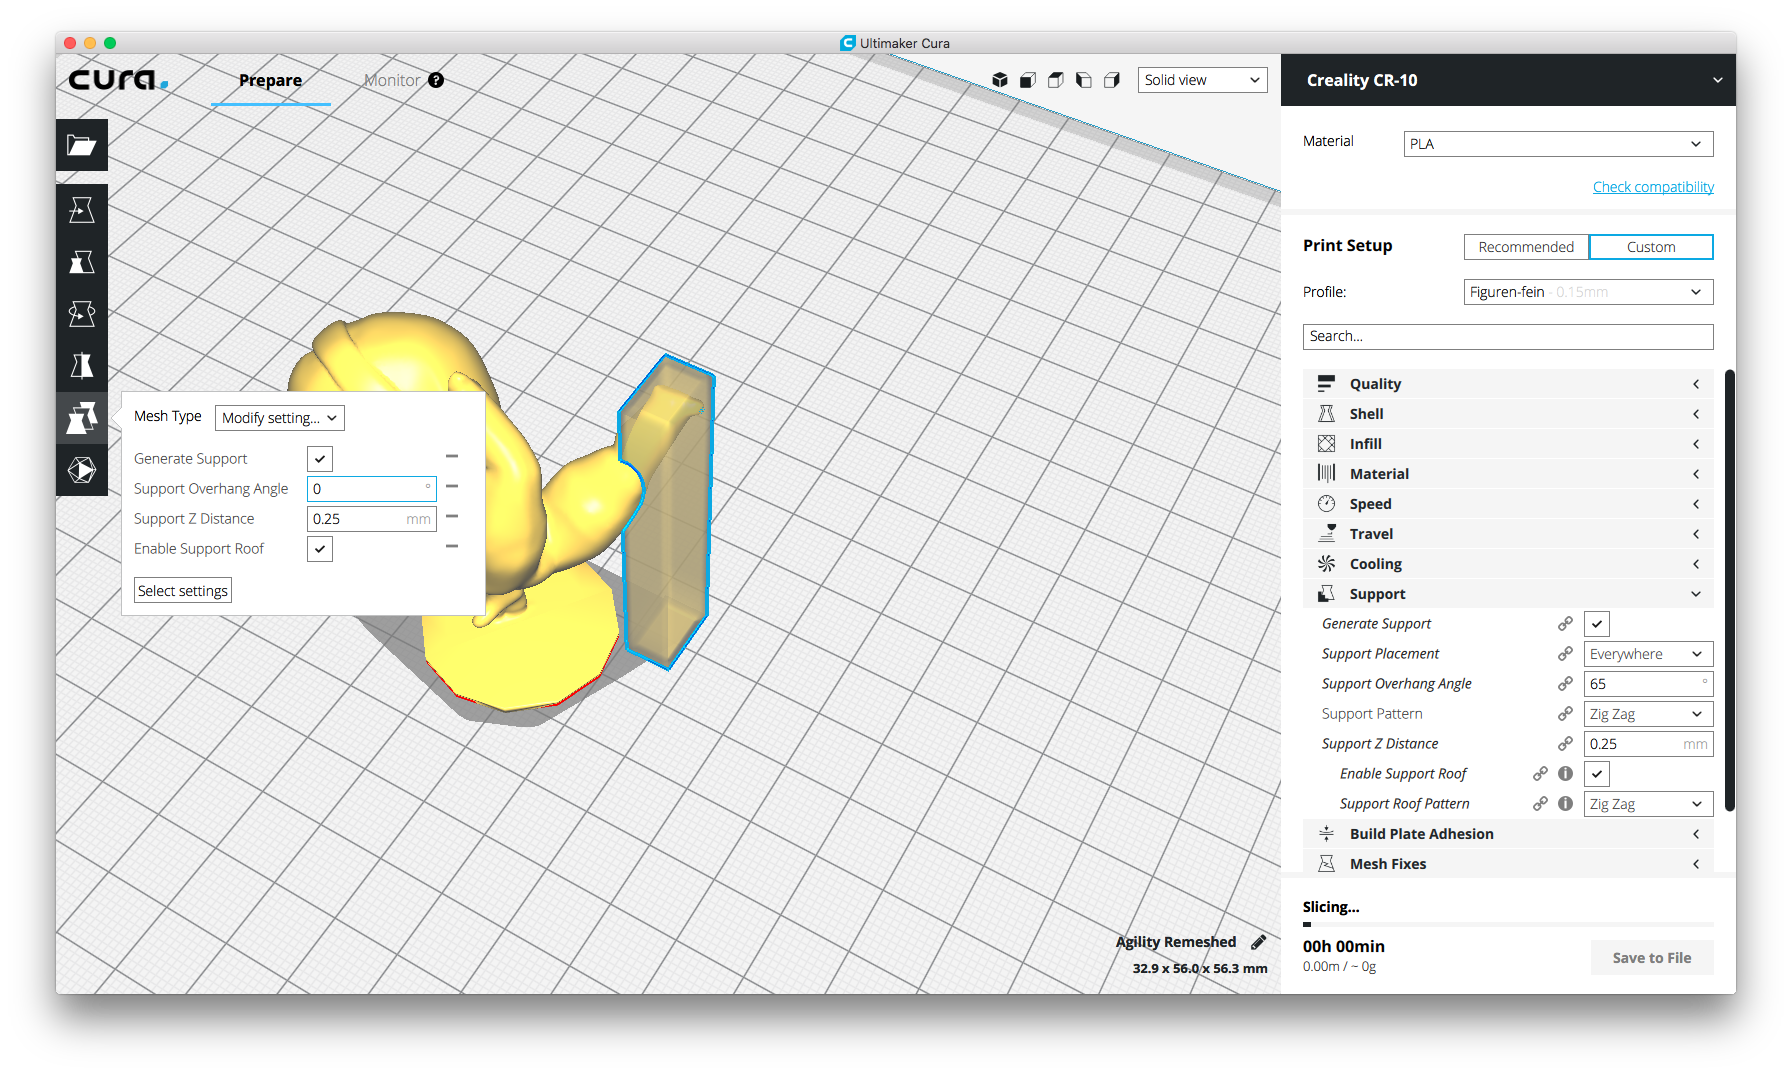Open the Per Model Settings tool
This screenshot has height=1074, width=1792.
(82, 418)
